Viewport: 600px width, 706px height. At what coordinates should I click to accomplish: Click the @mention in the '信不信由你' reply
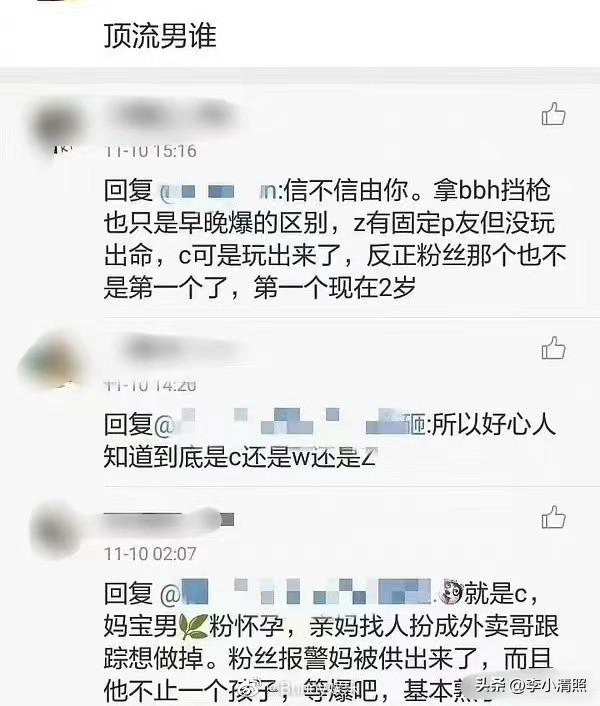[219, 192]
